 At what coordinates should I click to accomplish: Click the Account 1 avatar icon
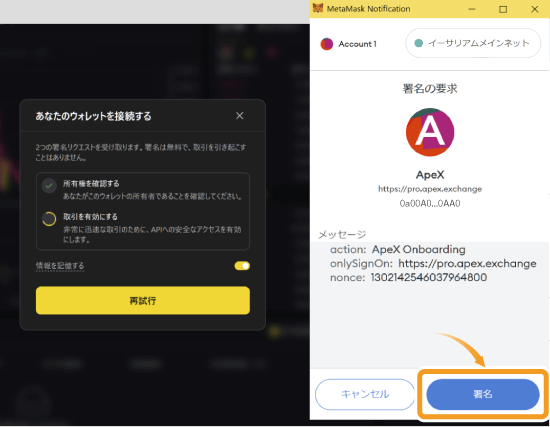[327, 44]
